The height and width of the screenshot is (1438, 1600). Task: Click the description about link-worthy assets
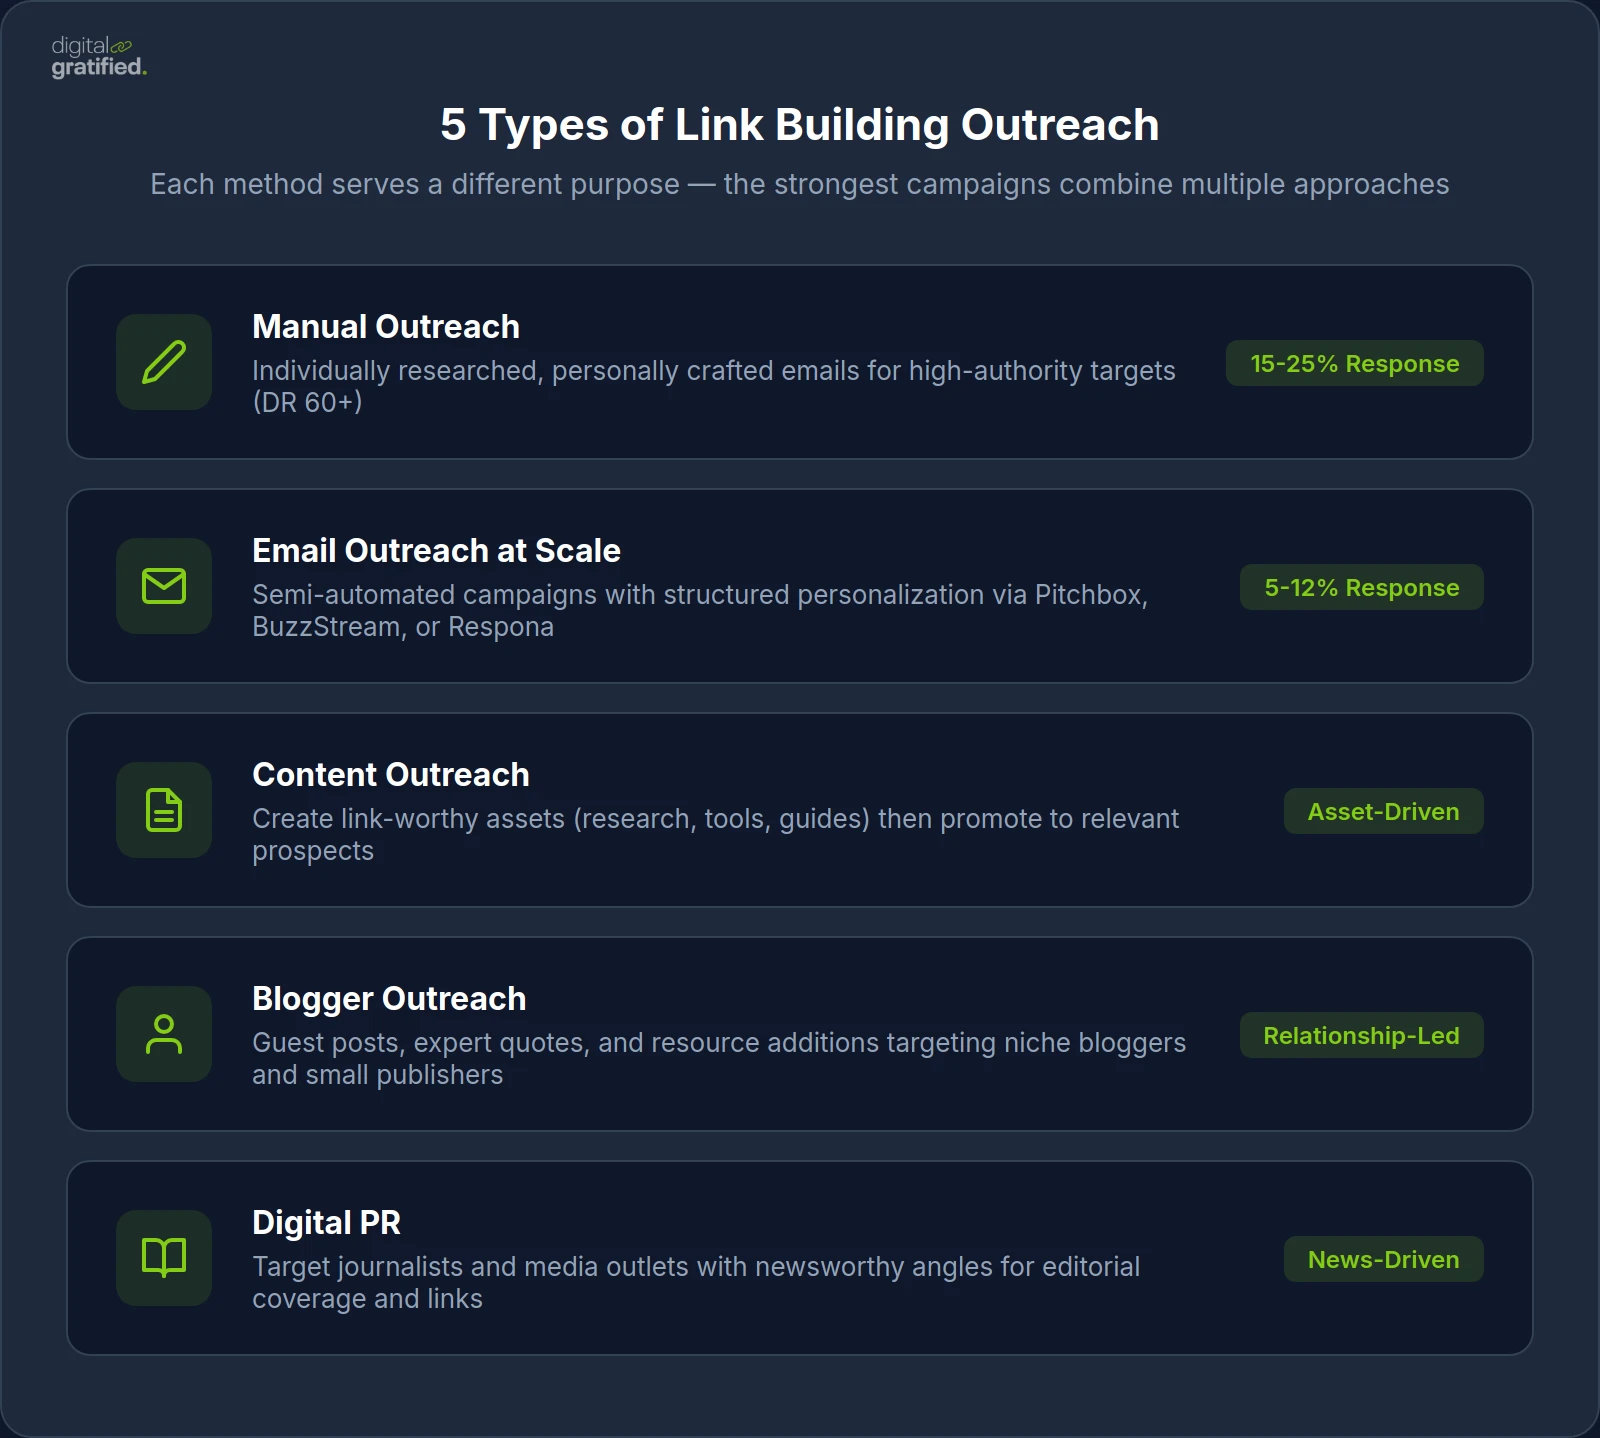point(716,834)
